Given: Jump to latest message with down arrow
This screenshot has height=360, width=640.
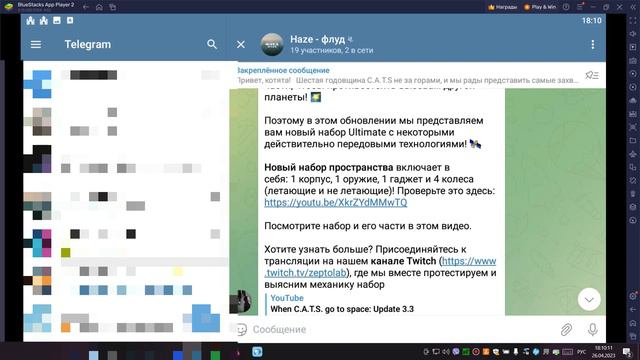Looking at the screenshot, I should [x=589, y=300].
